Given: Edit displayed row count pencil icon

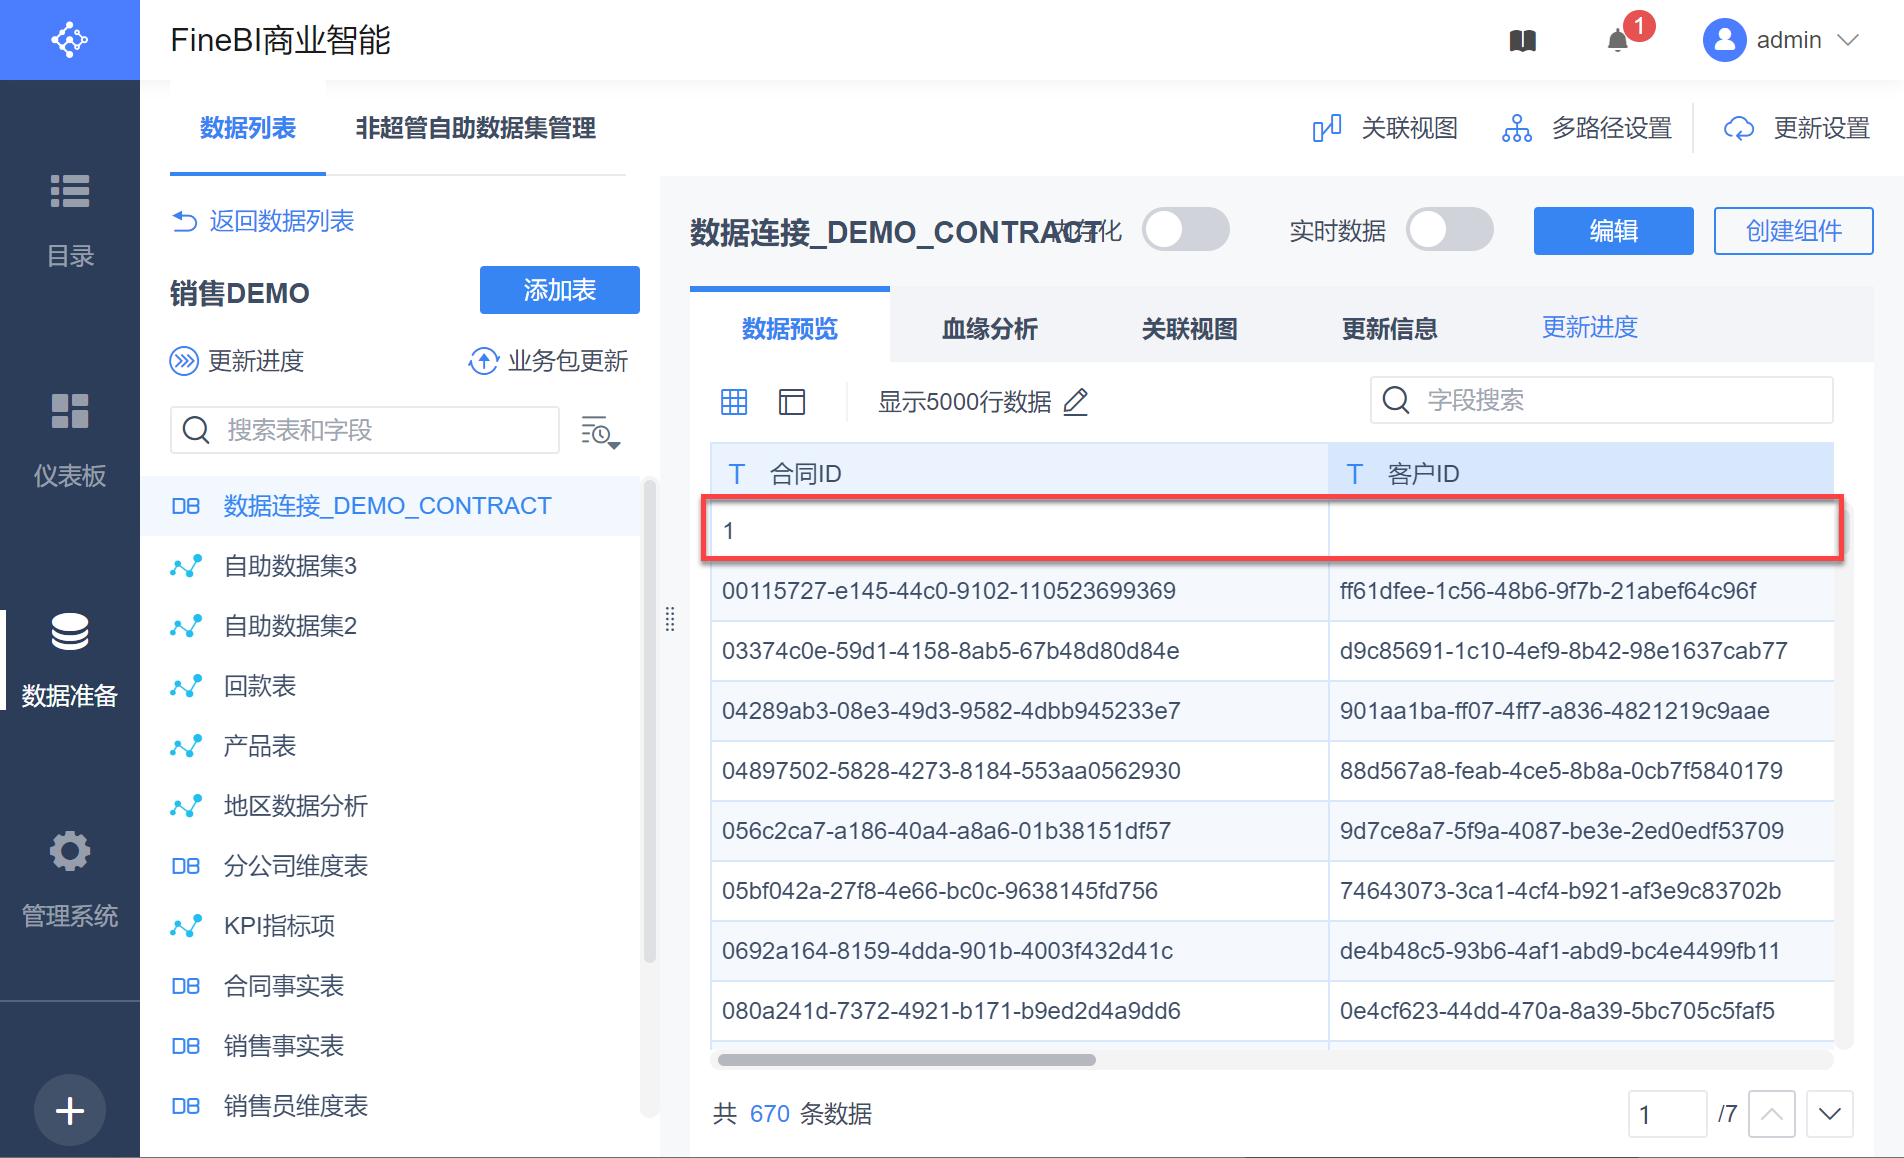Looking at the screenshot, I should point(1076,402).
